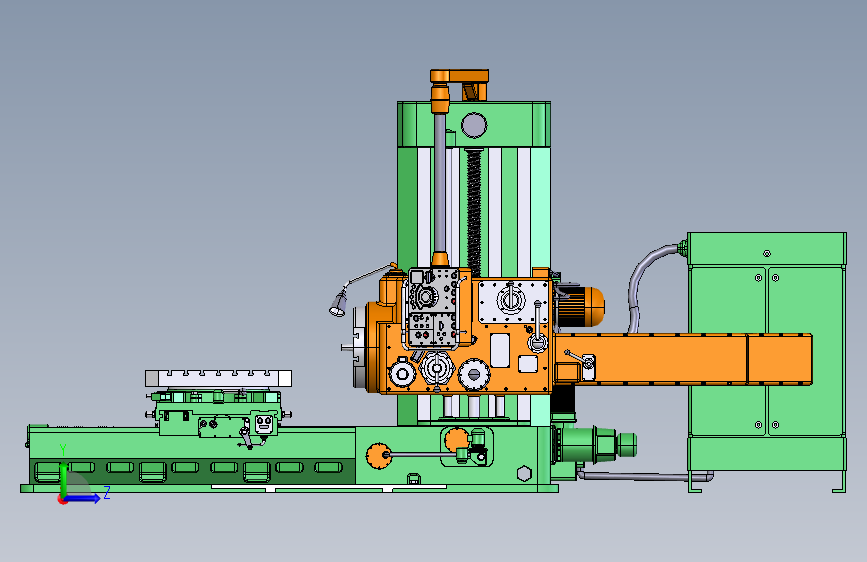Pick the grey spindle faceplate on the headstock

(359, 348)
